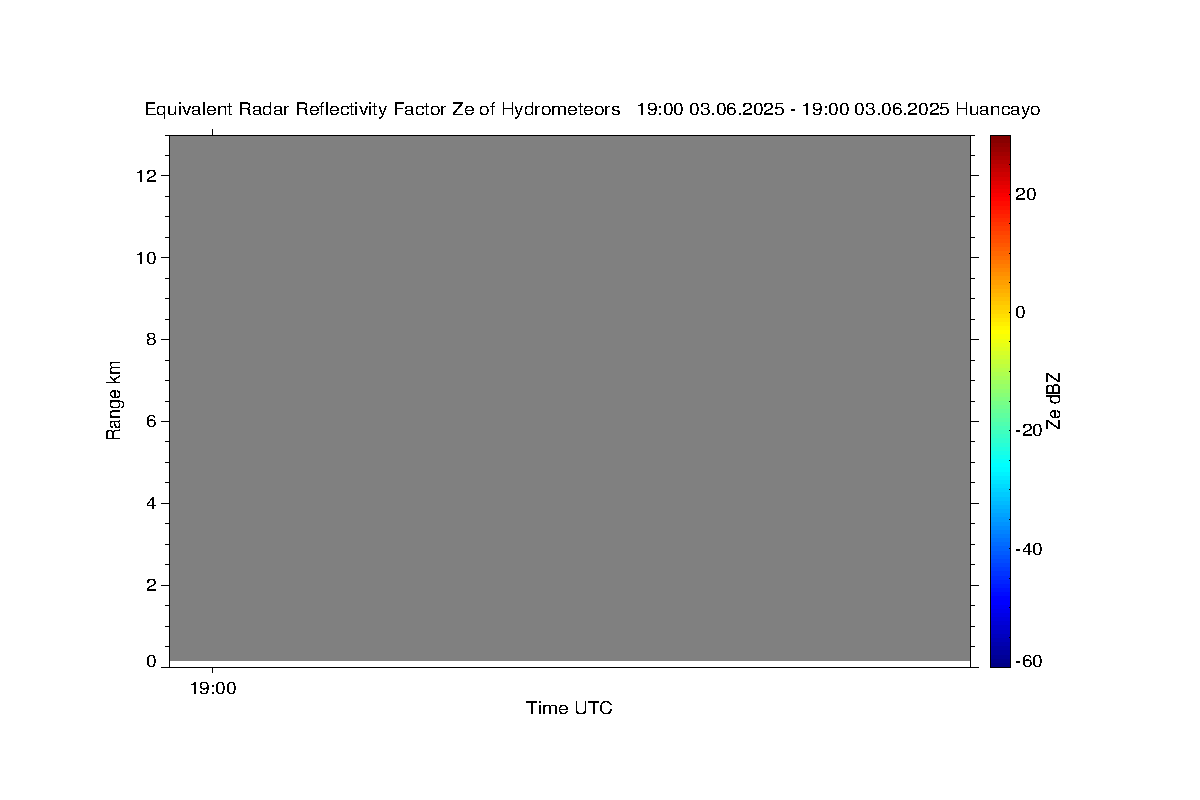
Task: Click the gray reflectivity plot area
Action: click(570, 398)
